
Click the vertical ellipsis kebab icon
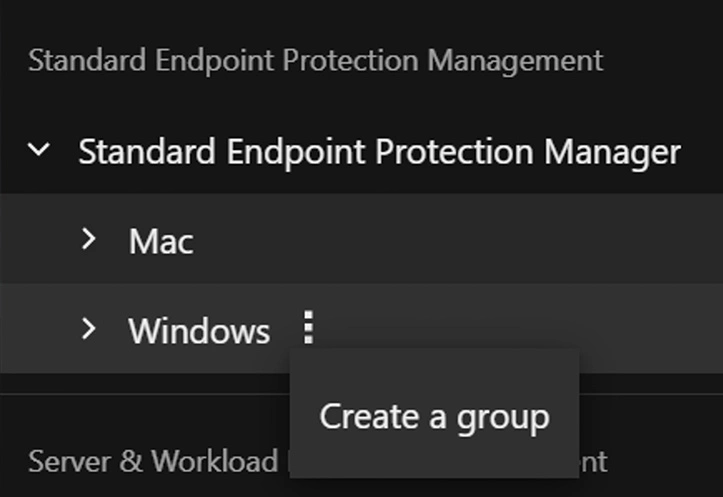coord(308,327)
